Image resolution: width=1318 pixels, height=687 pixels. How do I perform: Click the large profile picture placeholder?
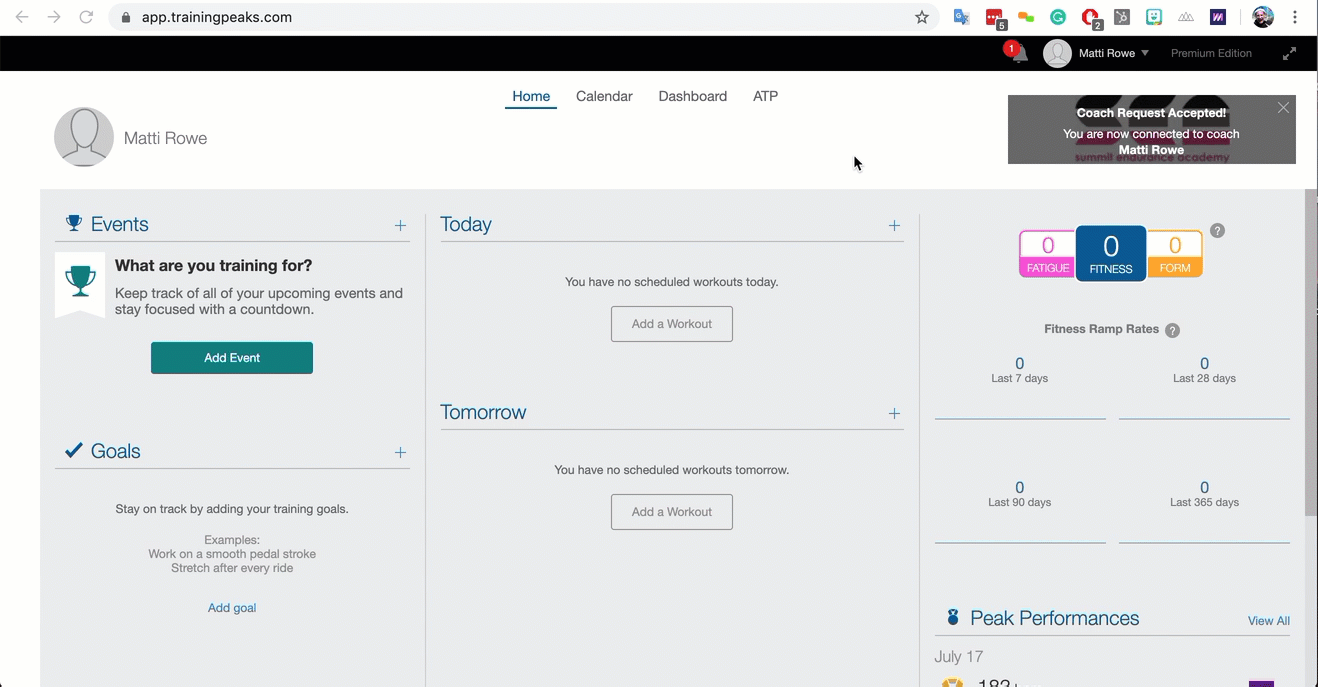(84, 137)
